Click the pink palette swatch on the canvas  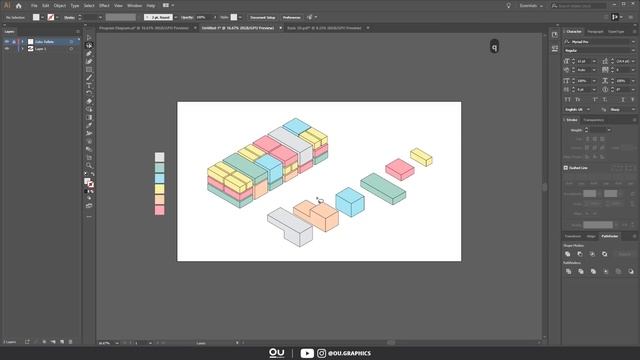(x=160, y=210)
